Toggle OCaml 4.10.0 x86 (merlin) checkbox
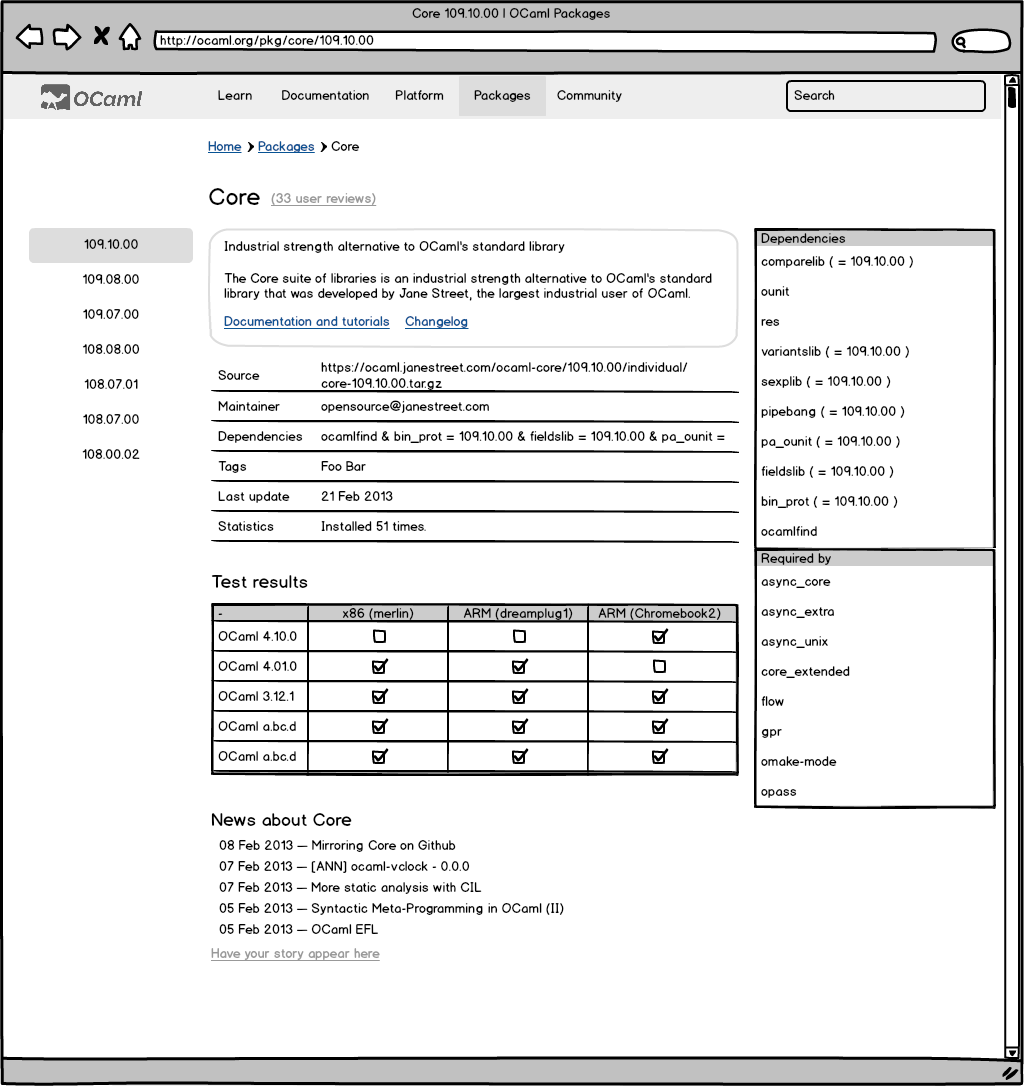Viewport: 1024px width, 1086px height. point(379,636)
